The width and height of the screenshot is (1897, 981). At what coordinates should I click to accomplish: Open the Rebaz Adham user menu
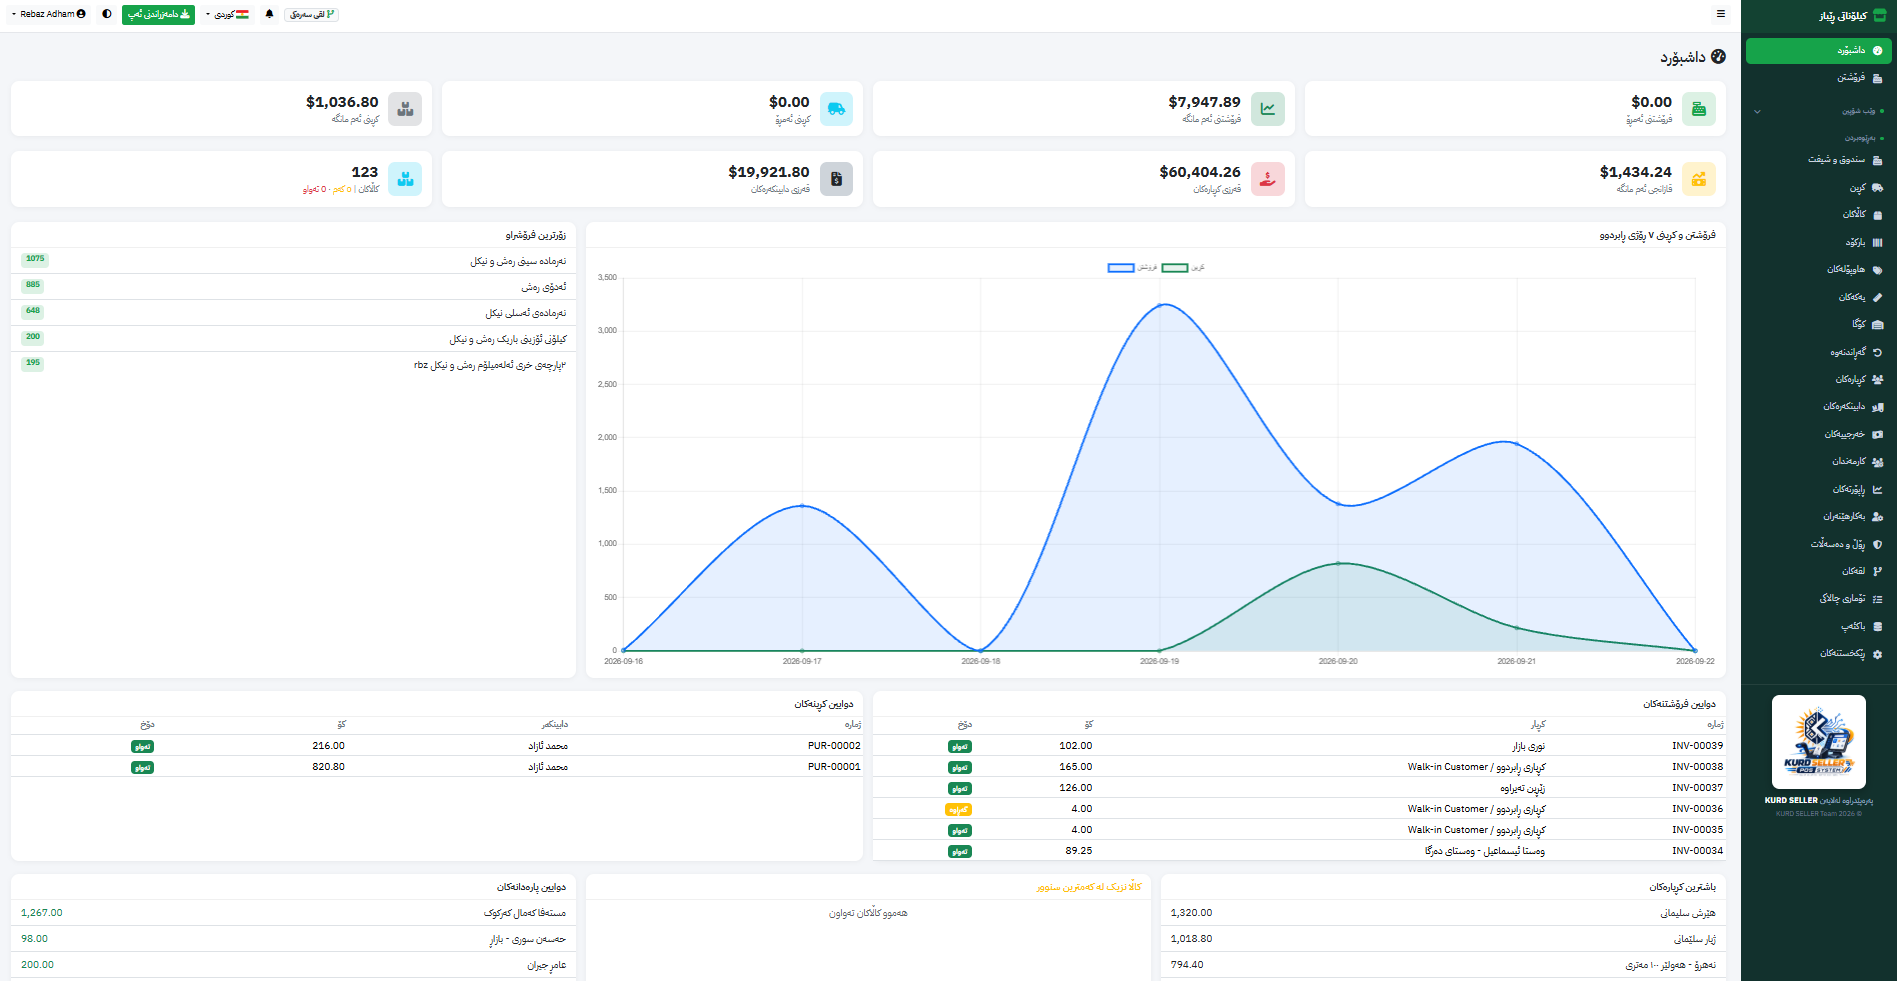(x=48, y=14)
